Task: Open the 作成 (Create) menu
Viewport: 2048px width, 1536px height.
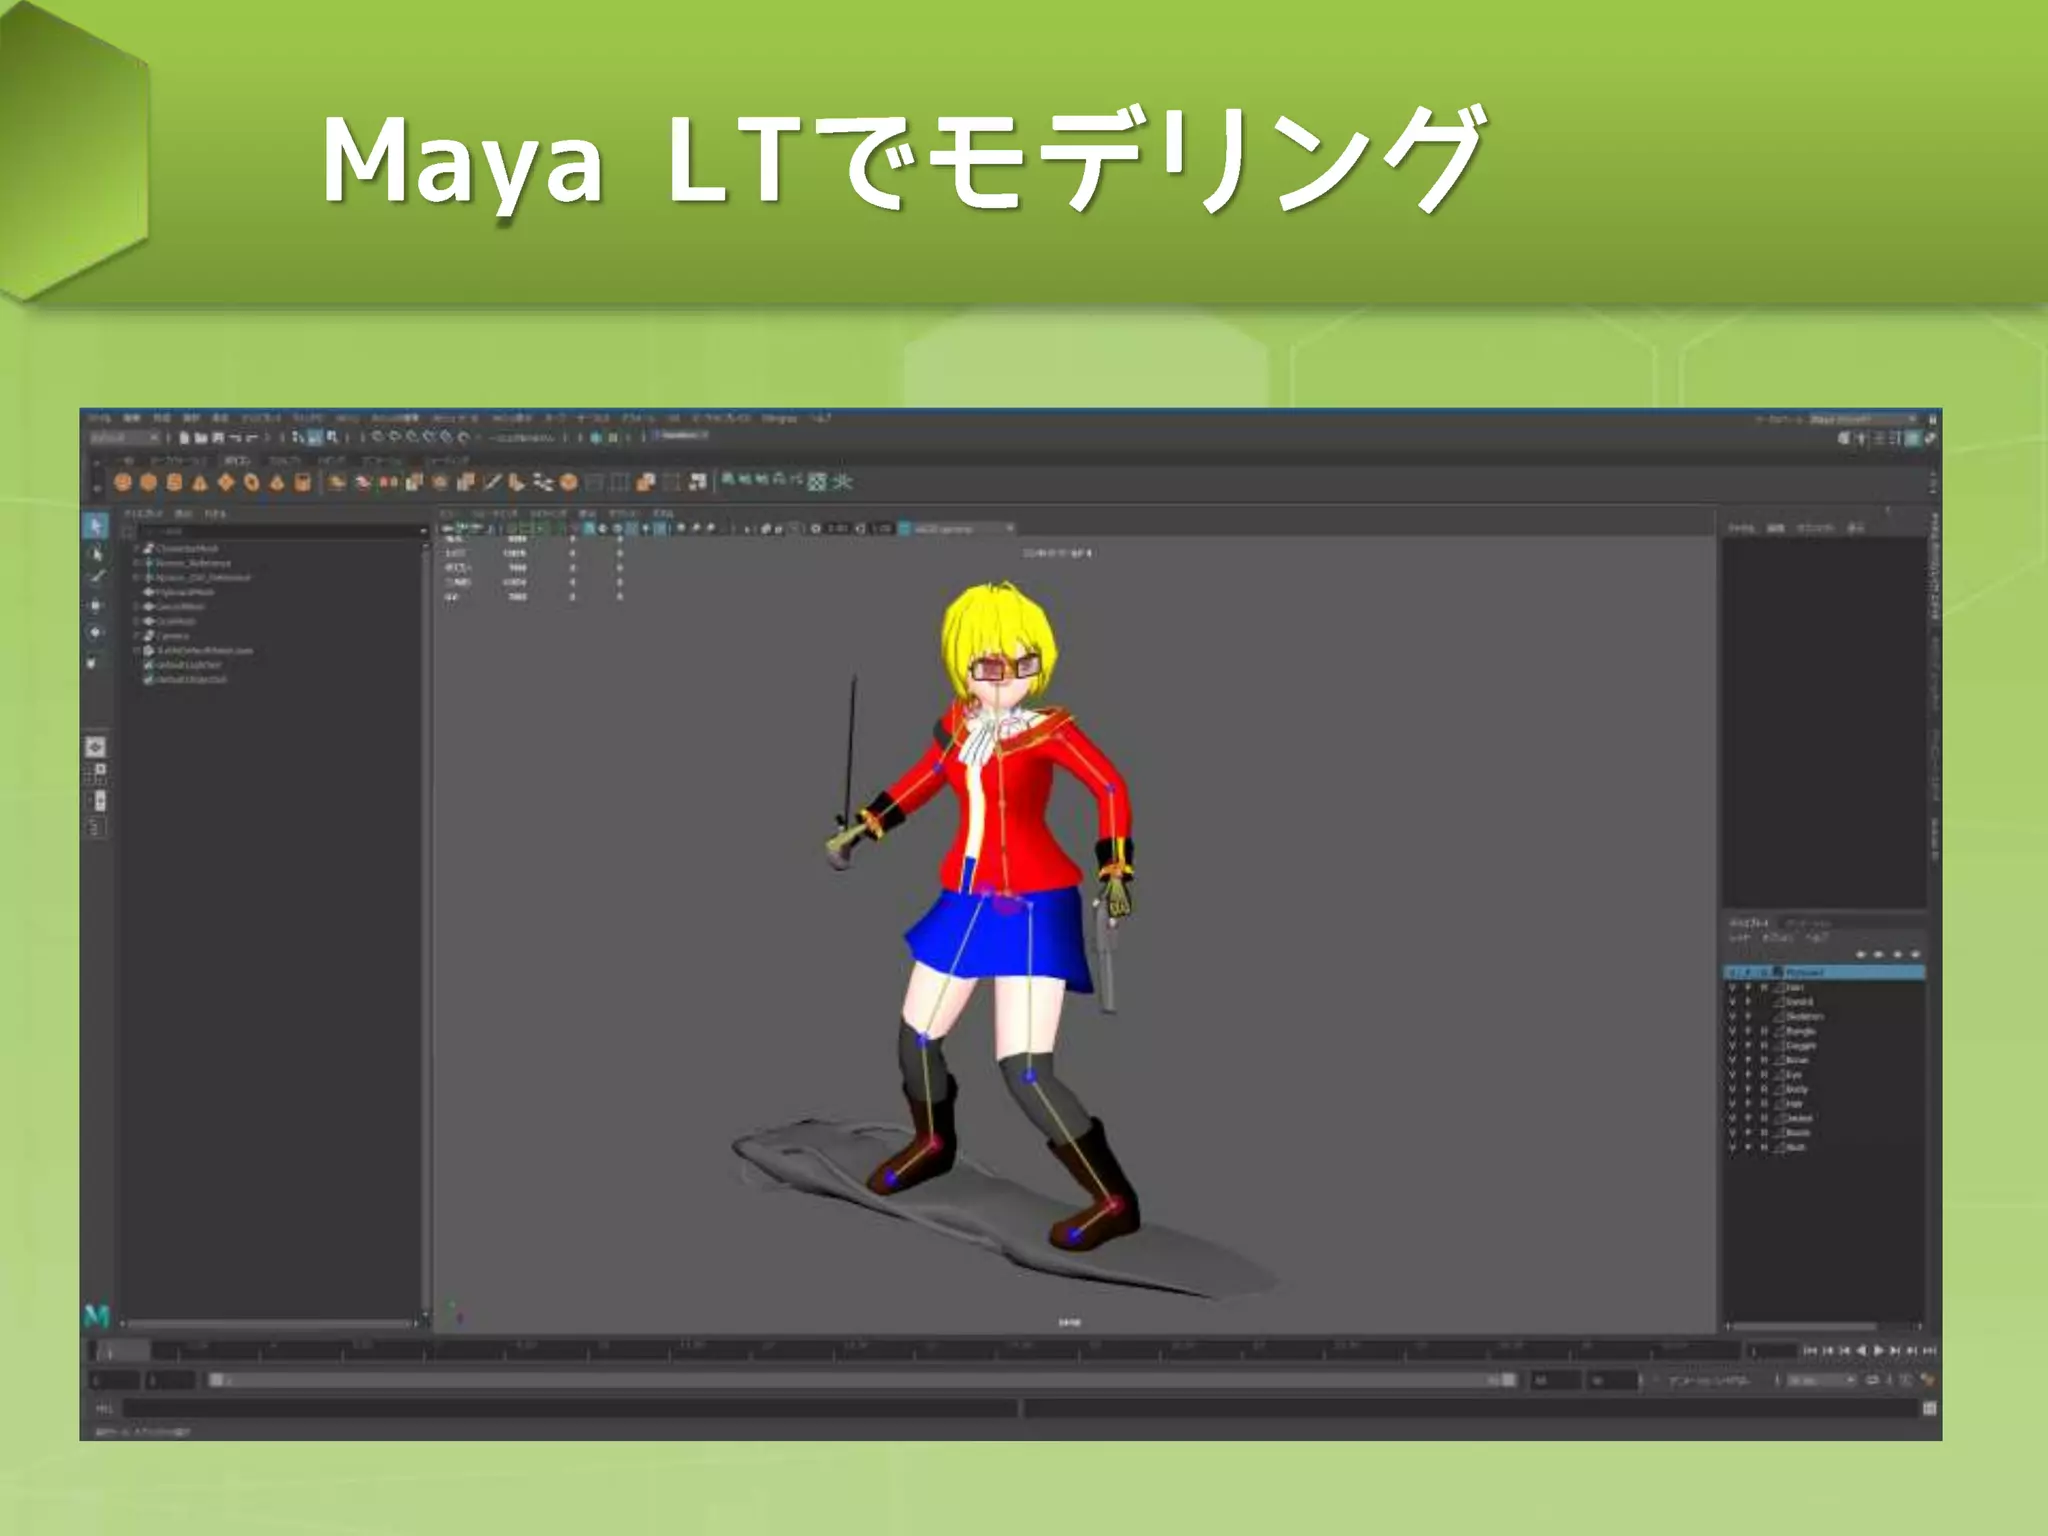Action: (162, 418)
